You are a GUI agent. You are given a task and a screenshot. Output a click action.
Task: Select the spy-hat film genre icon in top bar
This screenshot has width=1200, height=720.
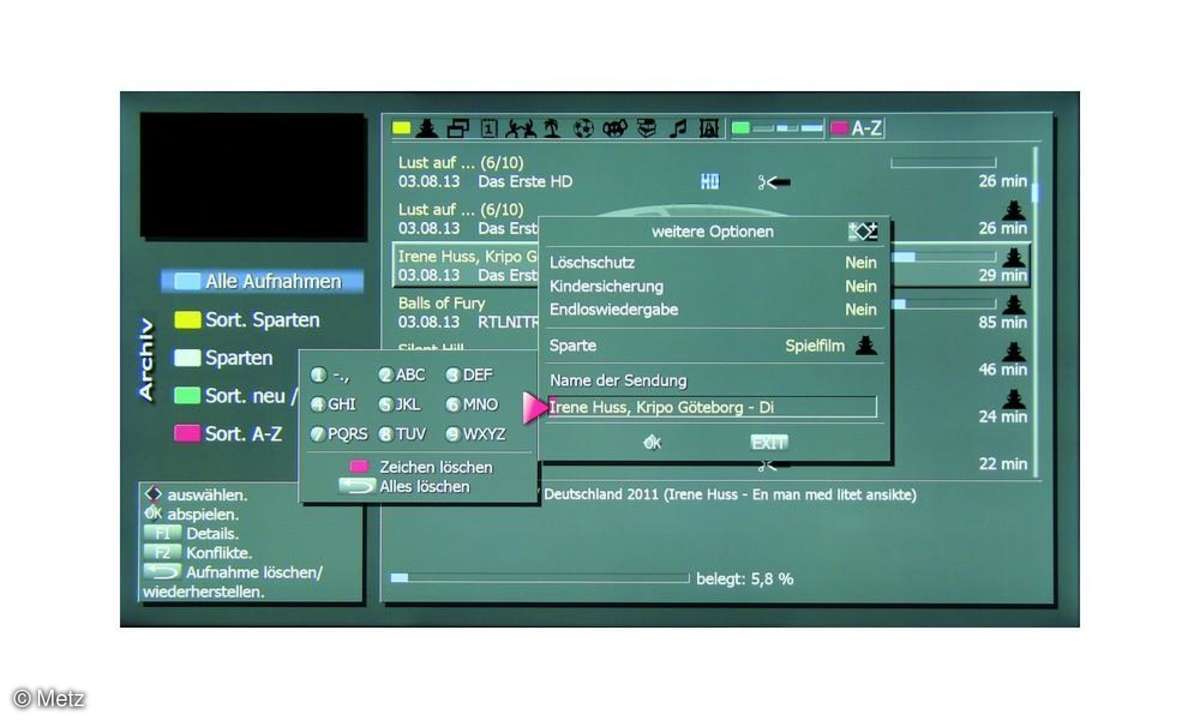pos(427,128)
